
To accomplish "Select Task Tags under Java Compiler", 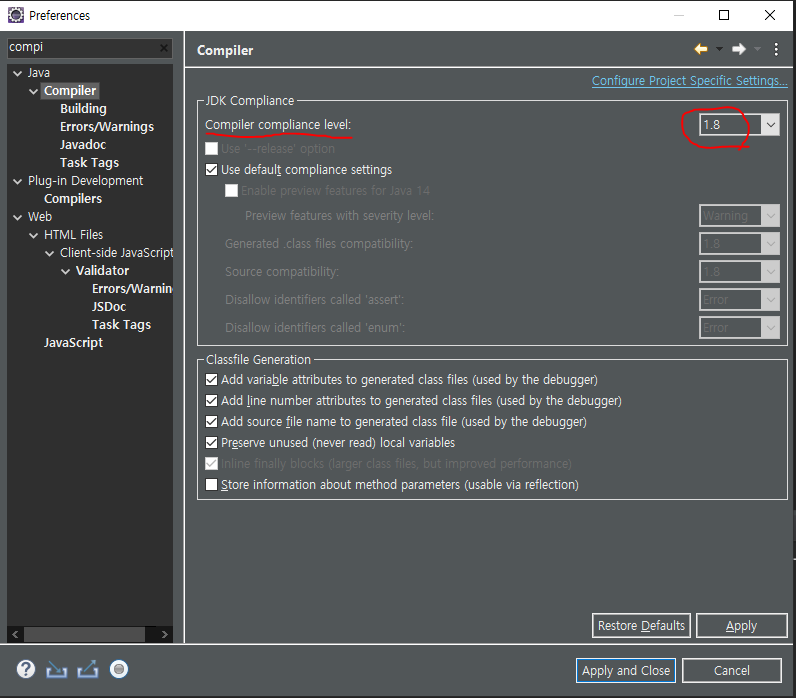I will [89, 162].
